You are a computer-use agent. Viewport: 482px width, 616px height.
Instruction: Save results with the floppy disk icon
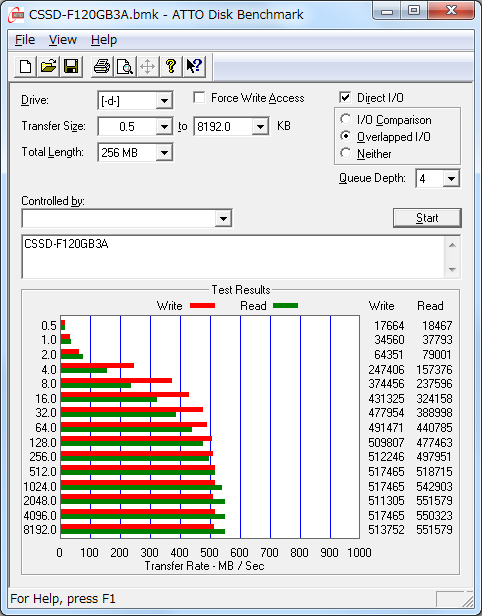coord(71,66)
